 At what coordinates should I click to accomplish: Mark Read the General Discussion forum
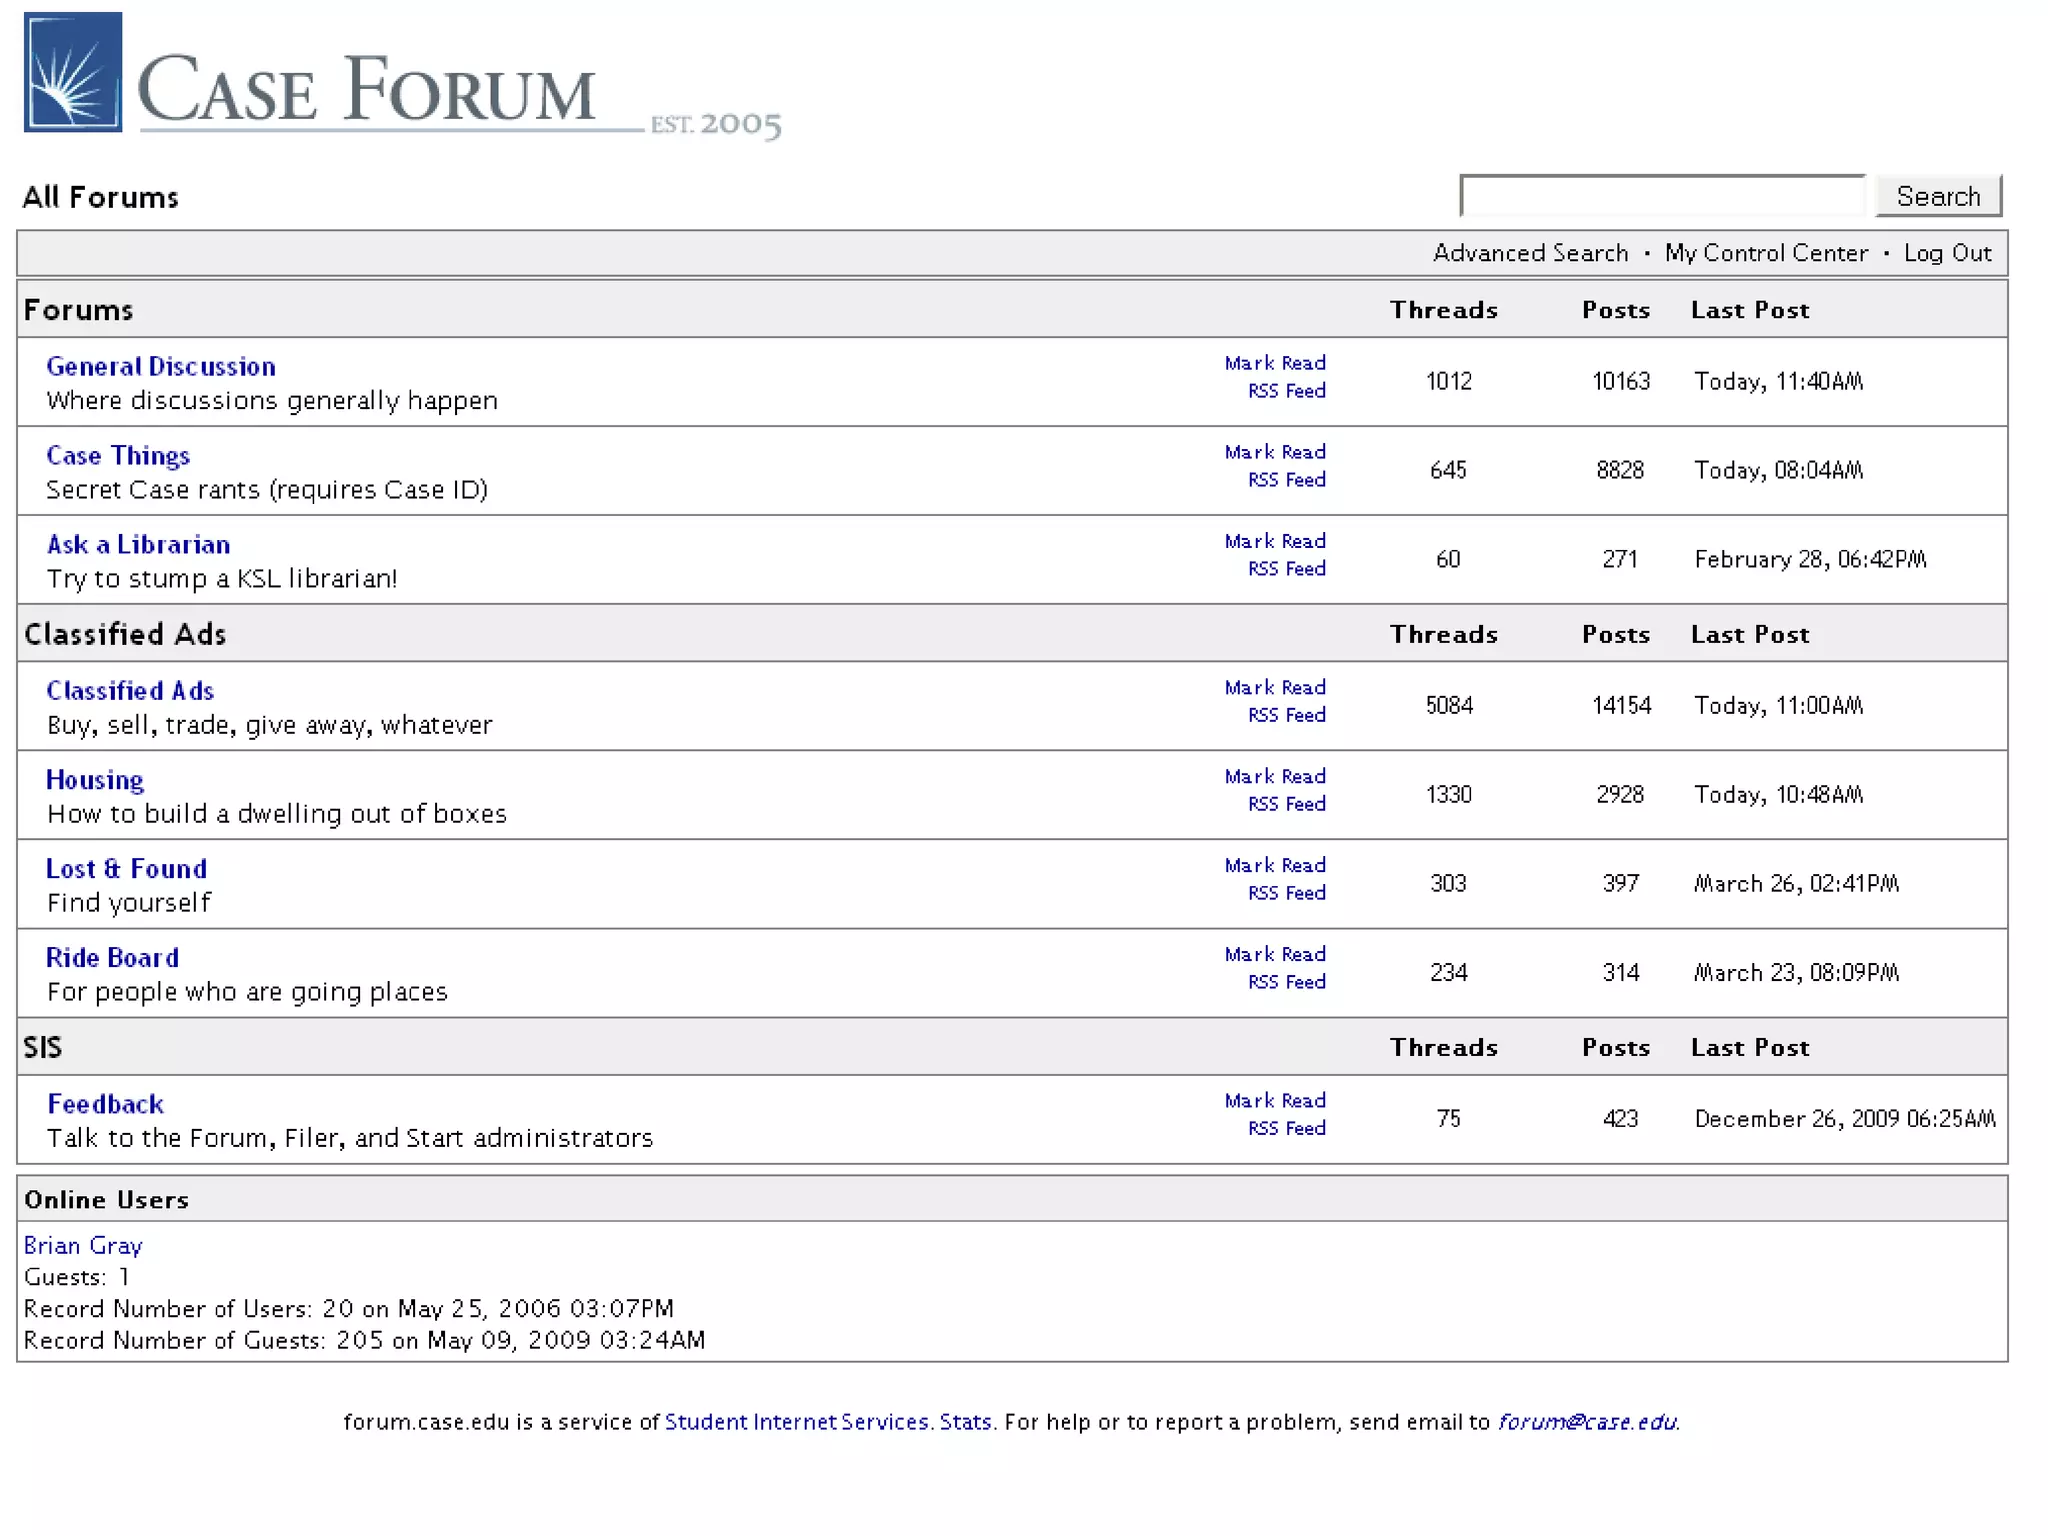1274,363
